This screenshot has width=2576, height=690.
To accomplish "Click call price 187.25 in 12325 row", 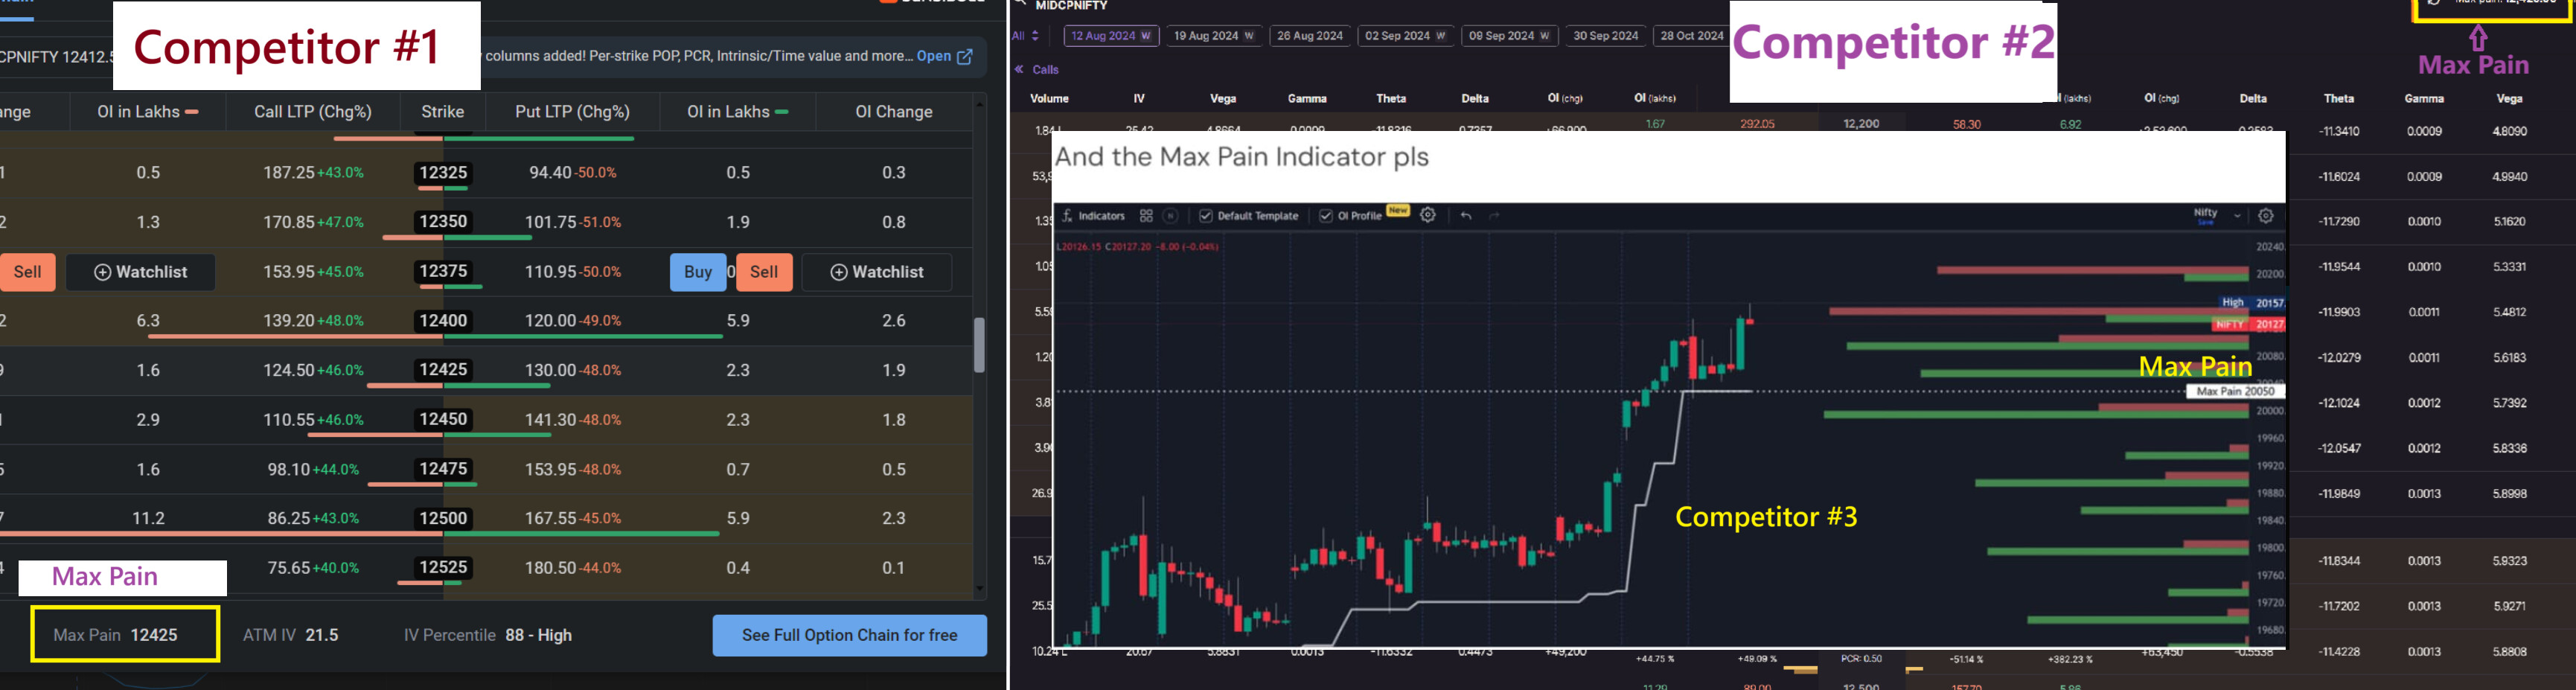I will 289,173.
